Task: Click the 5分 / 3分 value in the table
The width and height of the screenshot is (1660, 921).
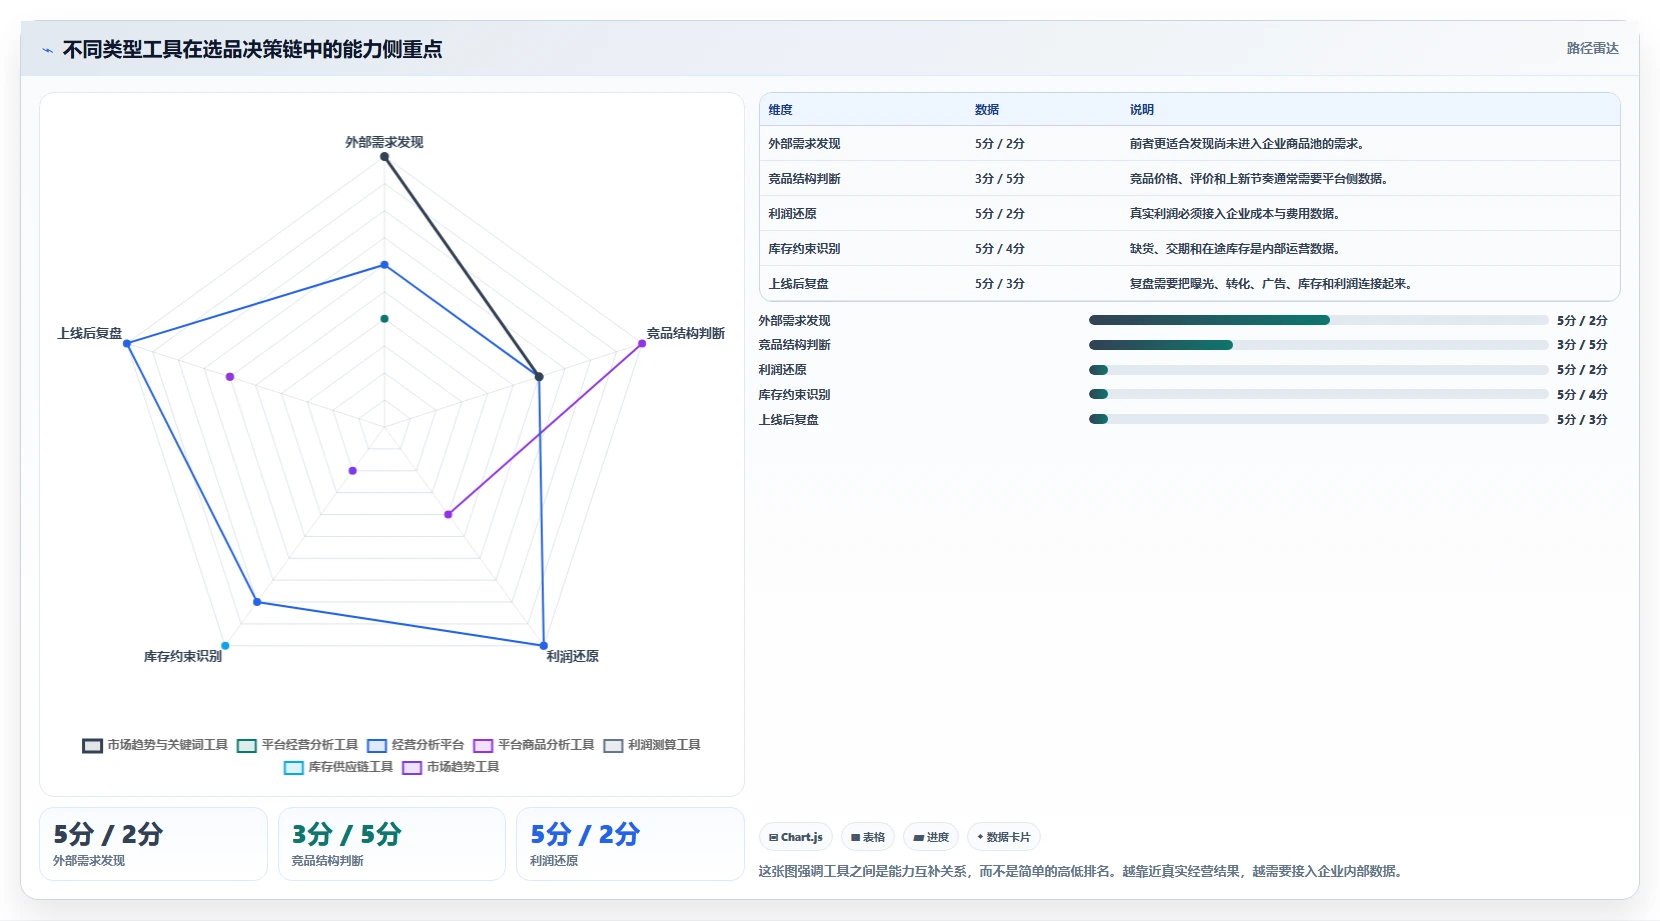Action: point(1000,284)
